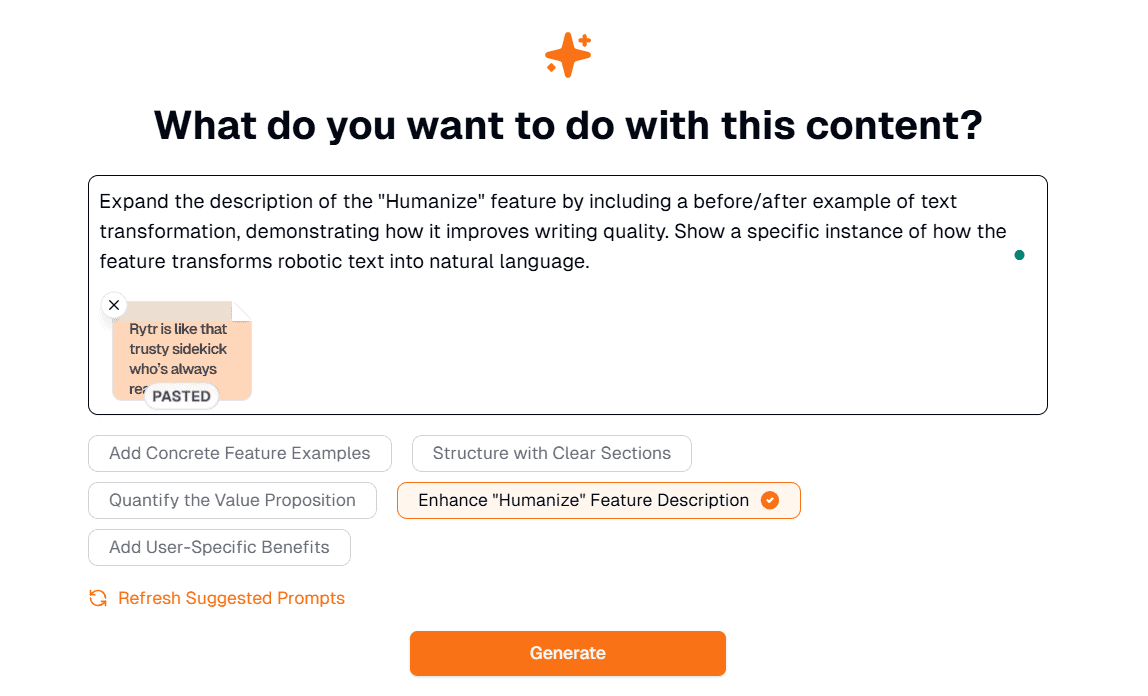Click the green status dot in the prompt box
1148x696 pixels.
click(x=1019, y=255)
